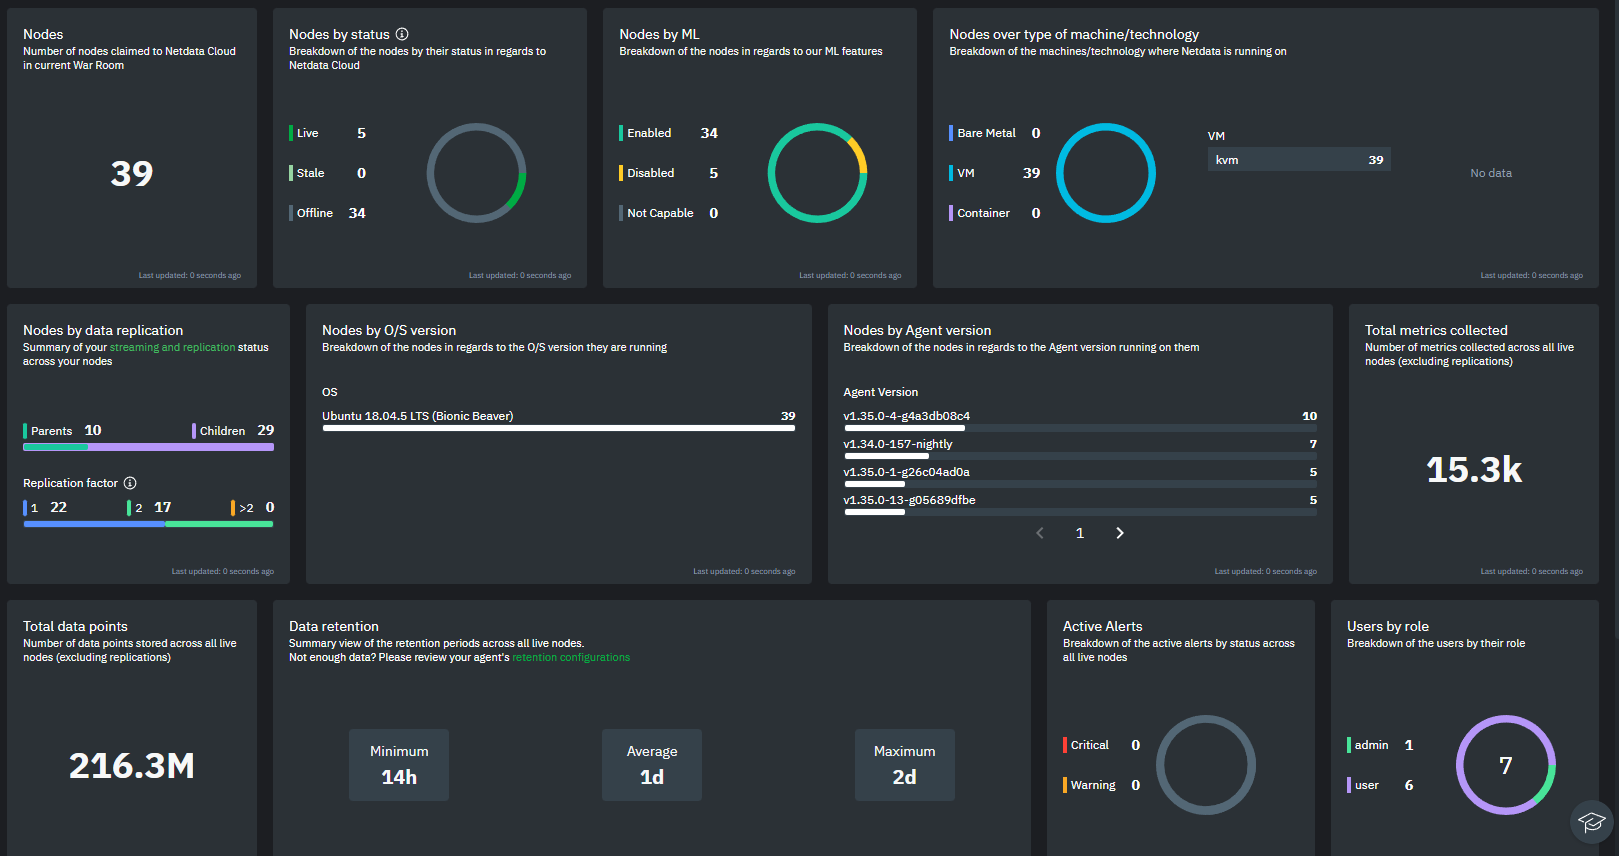Click the replication factor >2 entry

click(x=253, y=508)
